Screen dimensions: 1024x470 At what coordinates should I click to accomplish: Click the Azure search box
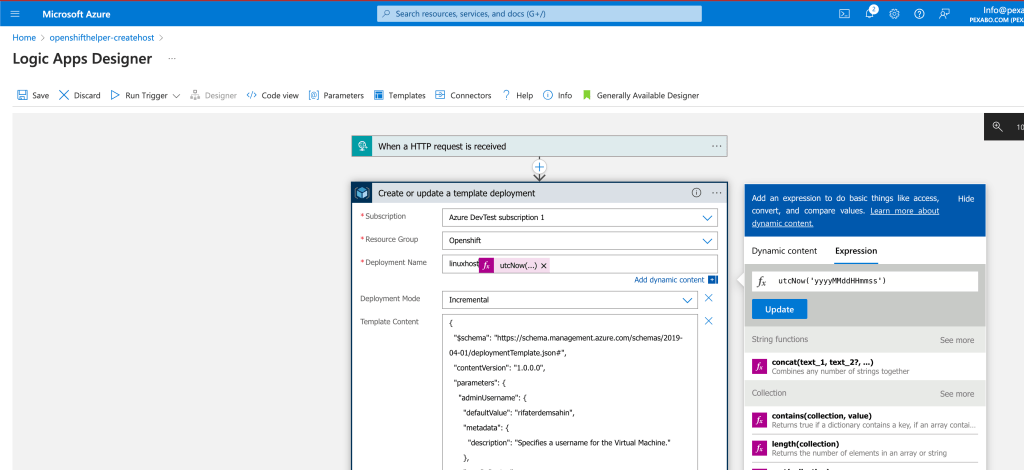[x=539, y=14]
